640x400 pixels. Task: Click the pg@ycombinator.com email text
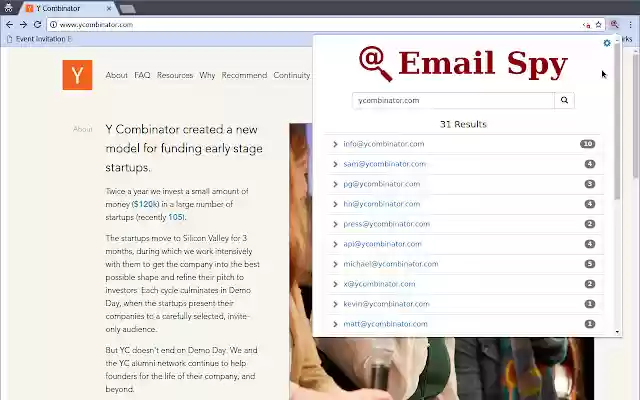[382, 184]
